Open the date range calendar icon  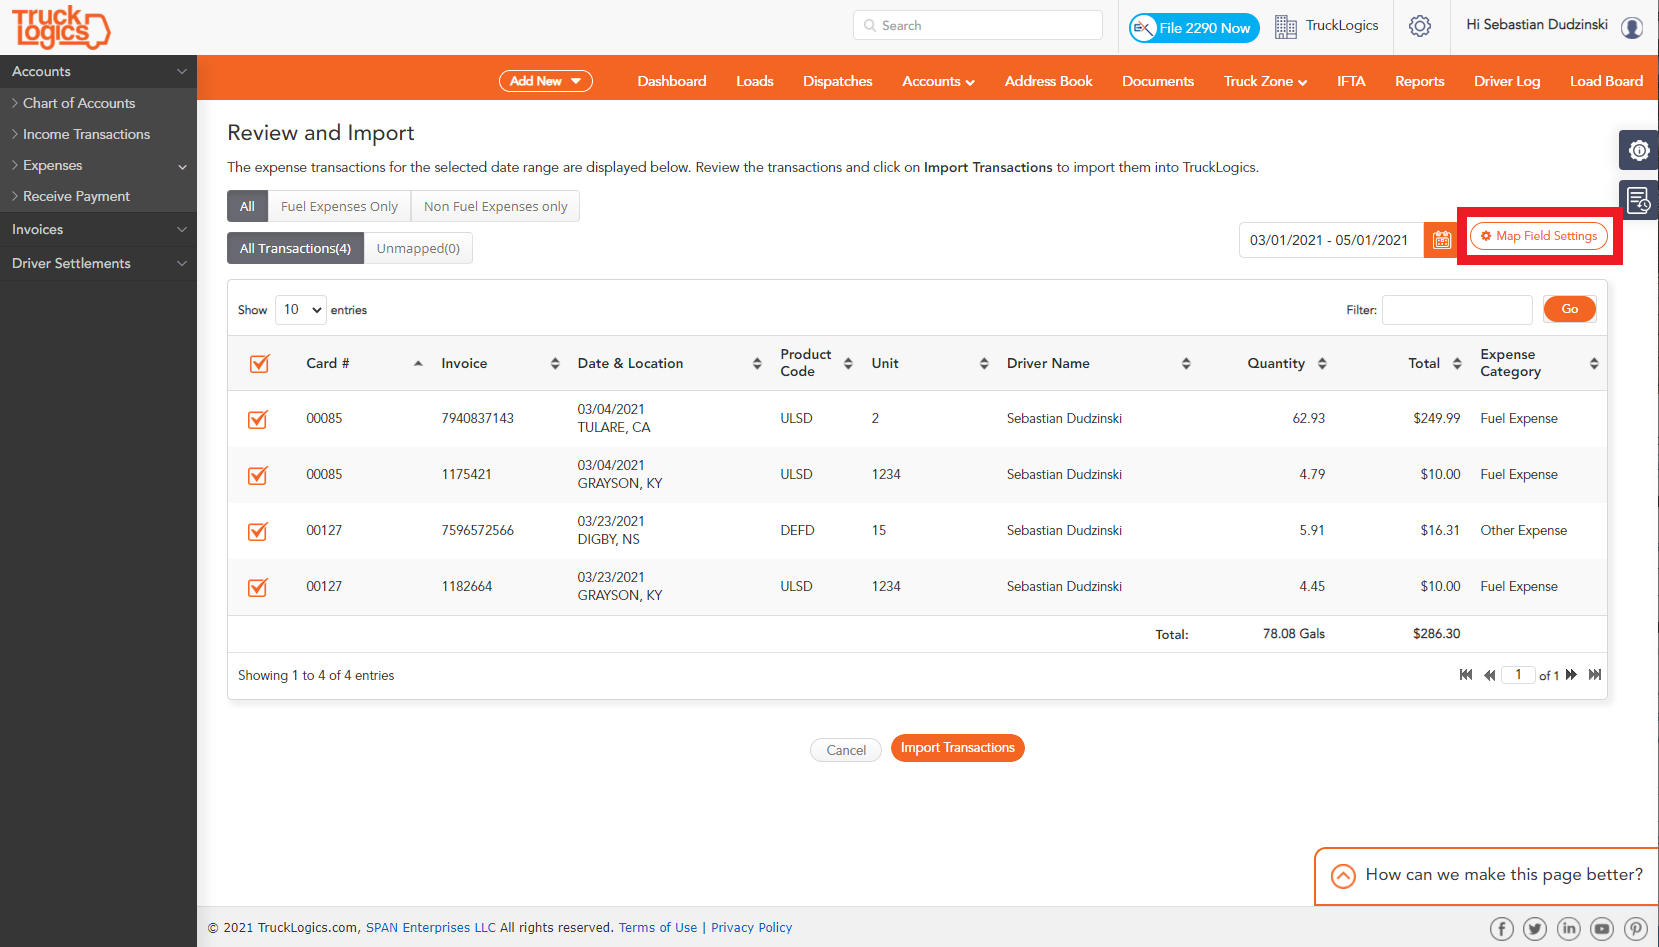pyautogui.click(x=1441, y=240)
